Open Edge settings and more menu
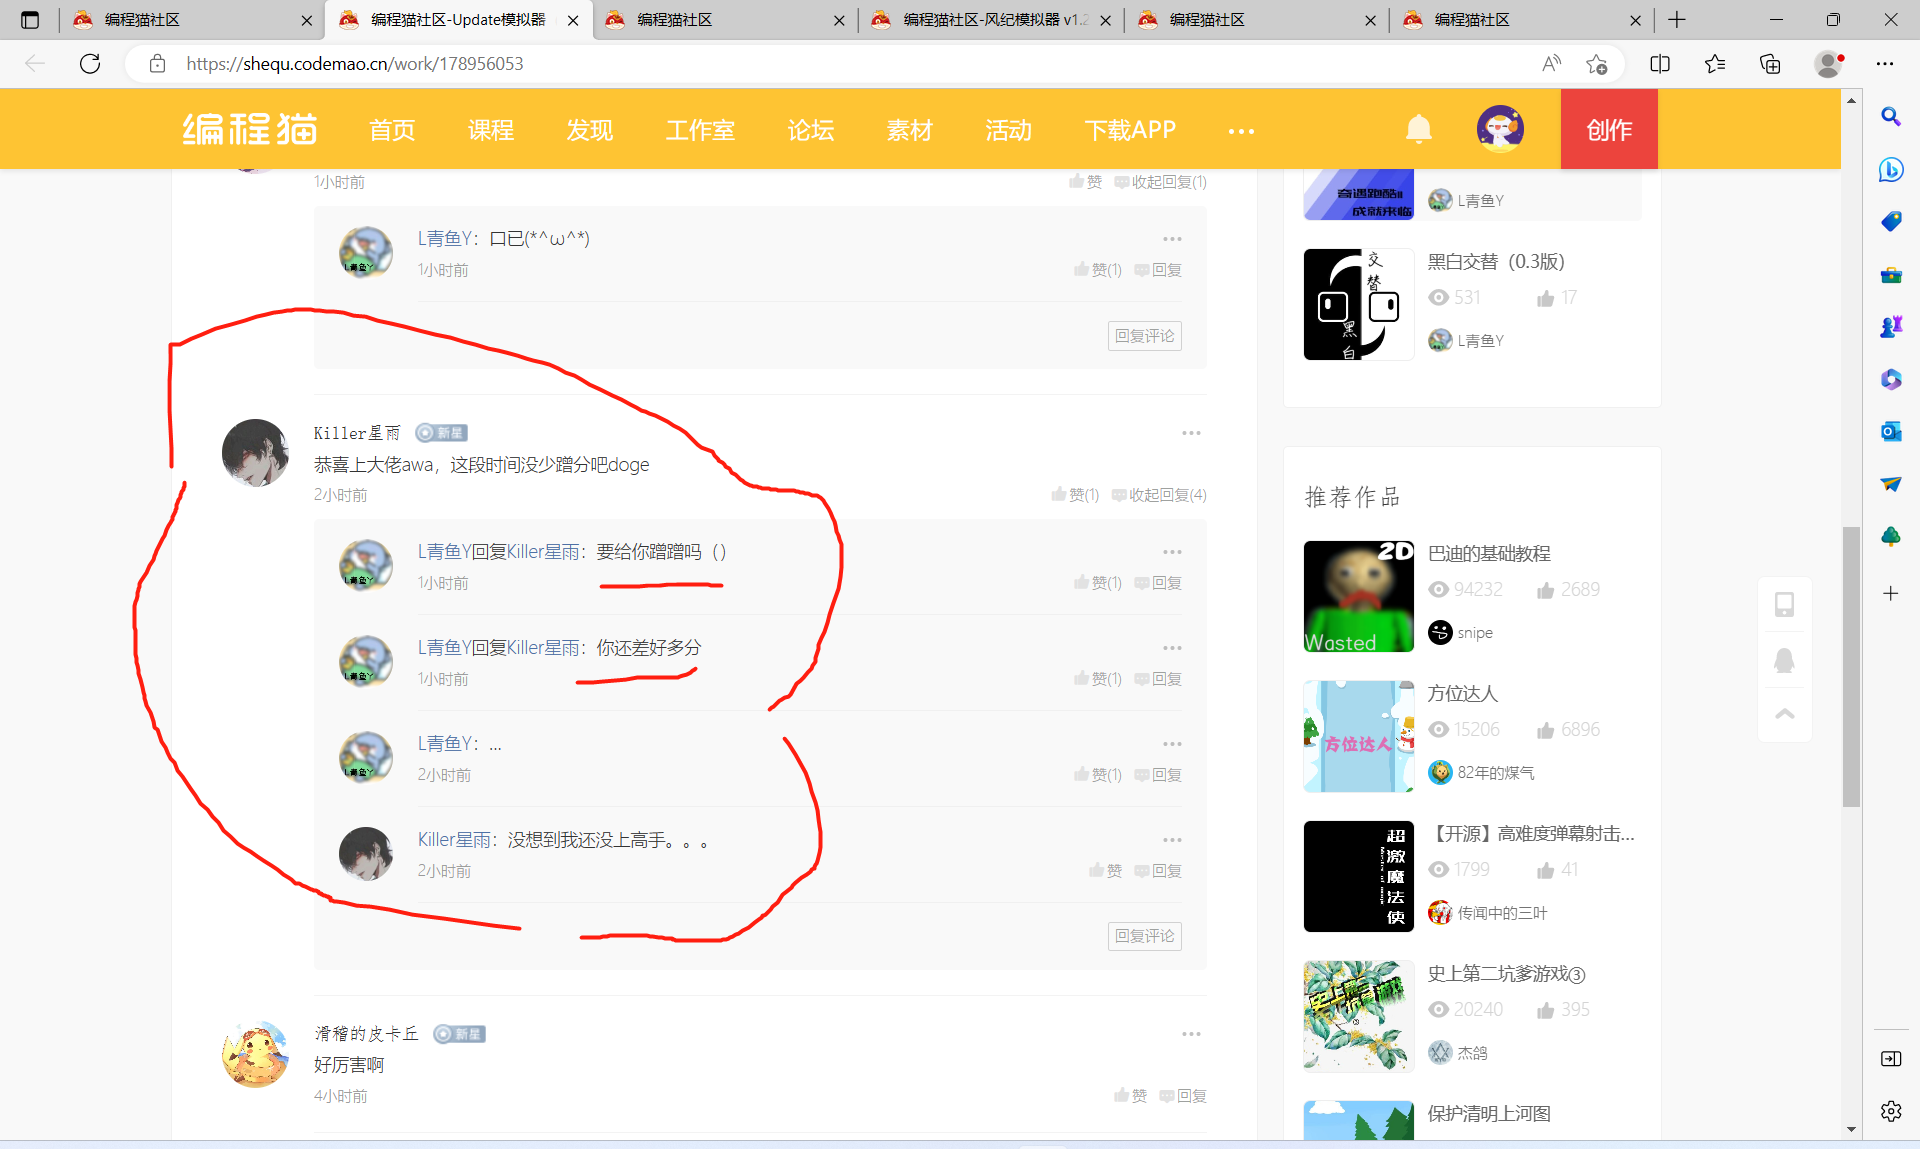 coord(1885,64)
